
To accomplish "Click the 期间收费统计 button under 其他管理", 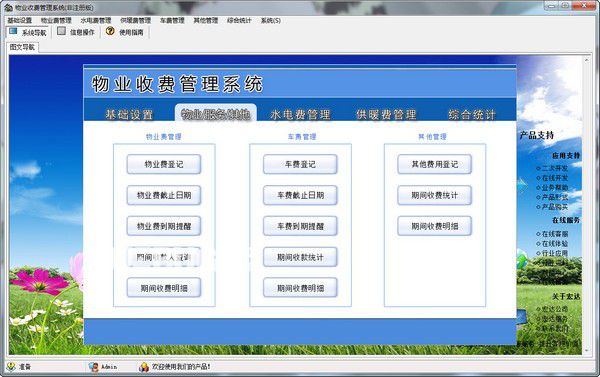I will coord(435,195).
